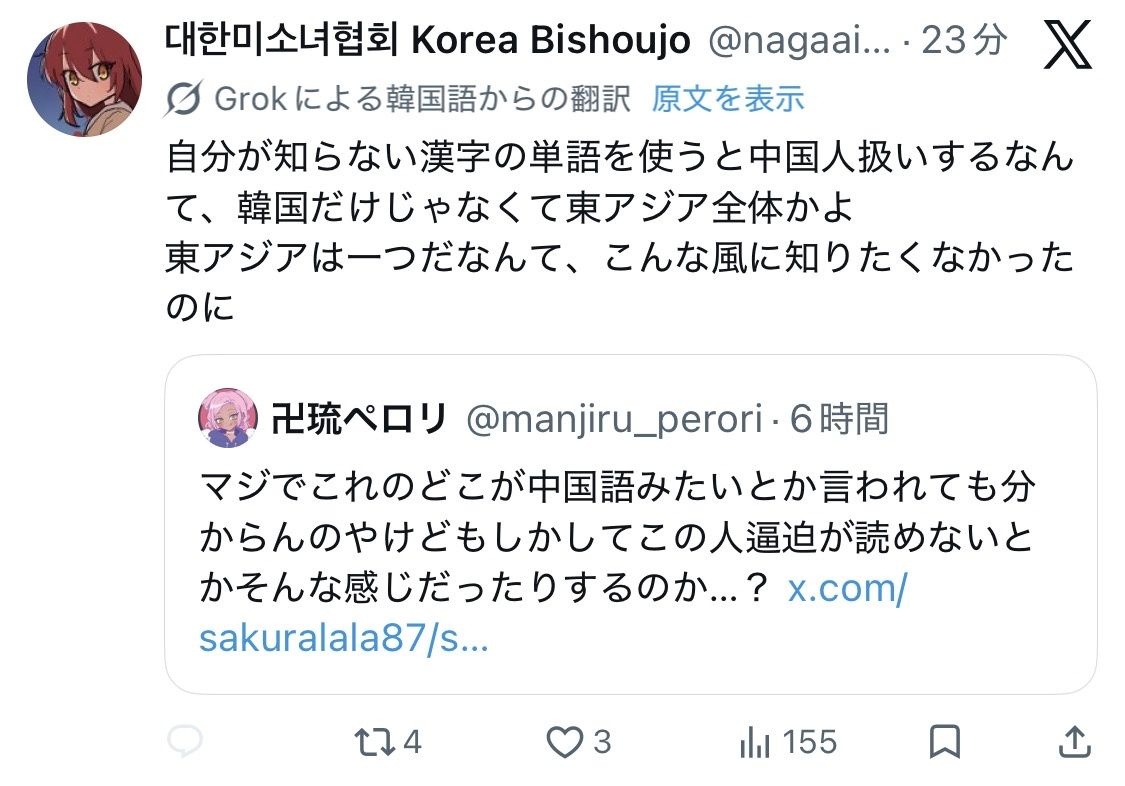
Task: Open 卍琉ペロリ avatar in quoted tweet
Action: (229, 418)
